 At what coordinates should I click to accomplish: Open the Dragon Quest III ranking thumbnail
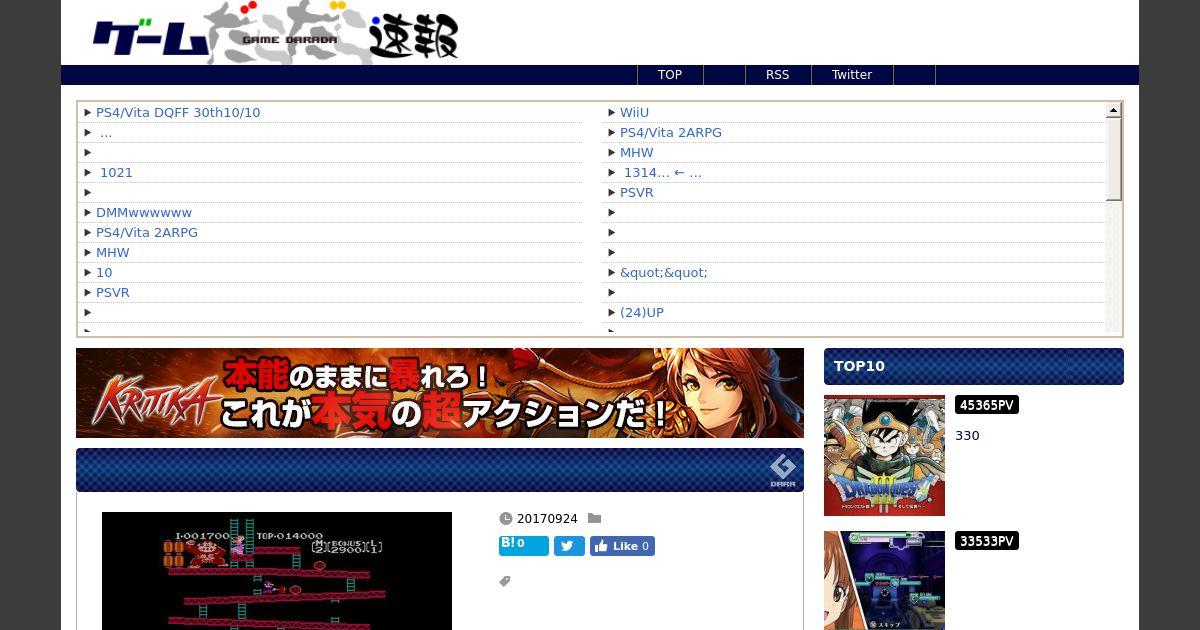[884, 456]
